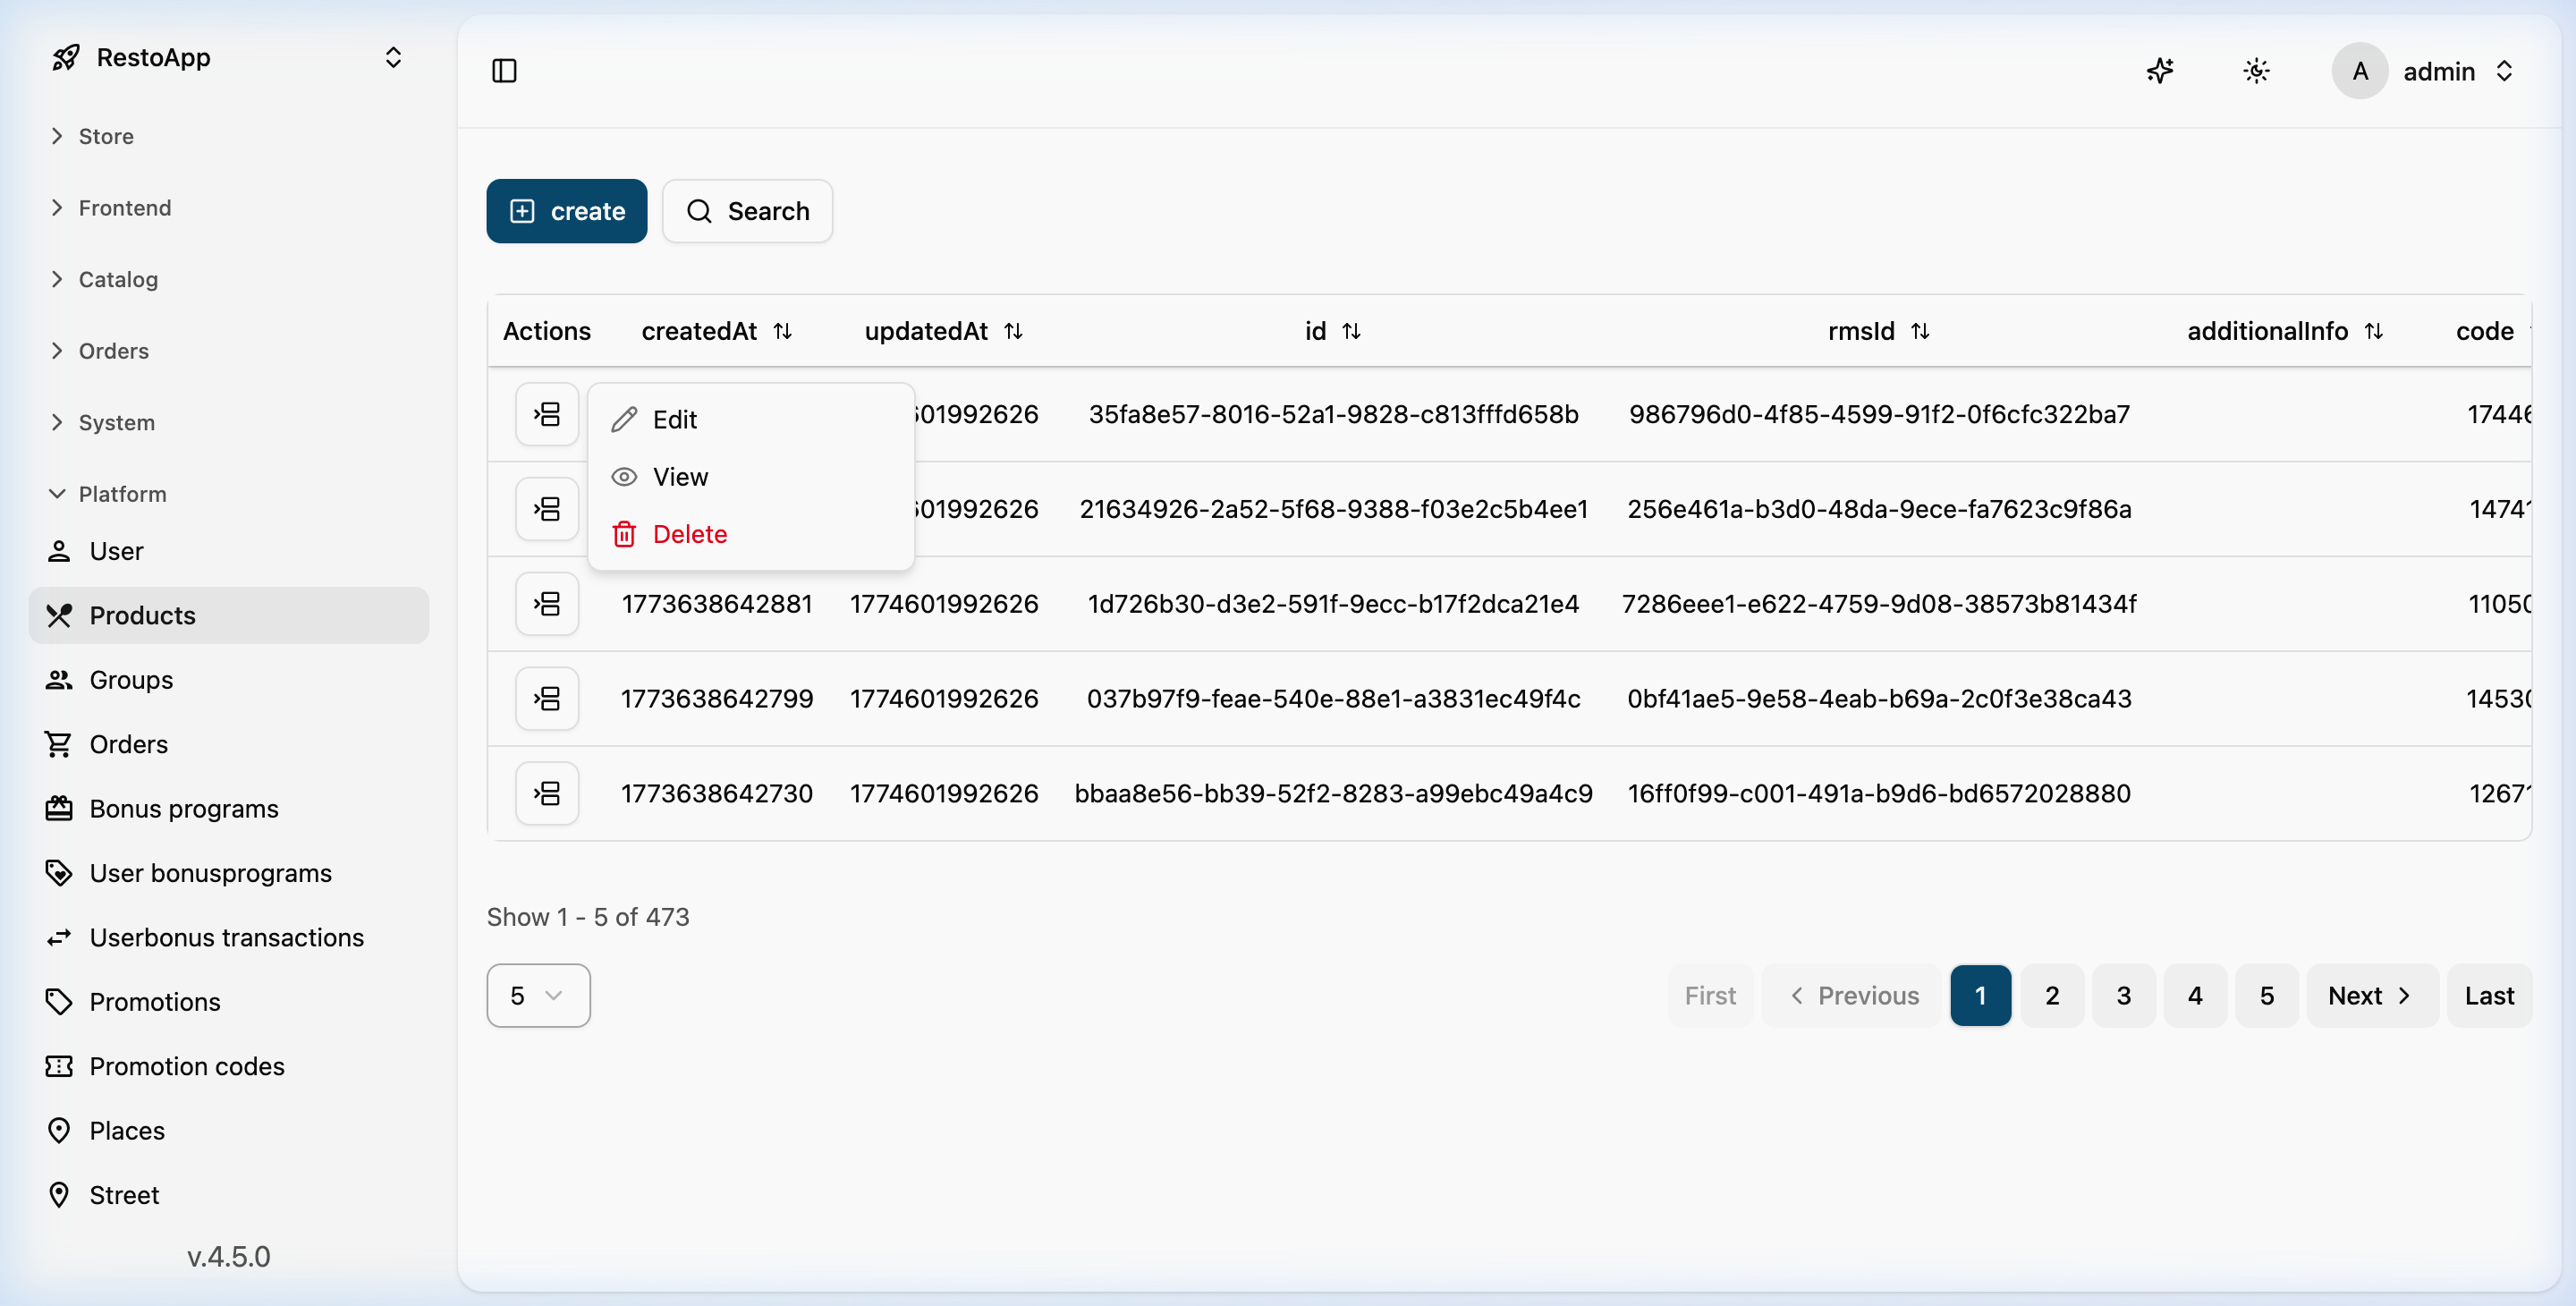Toggle the light/dark theme icon
The width and height of the screenshot is (2576, 1306).
click(x=2256, y=71)
